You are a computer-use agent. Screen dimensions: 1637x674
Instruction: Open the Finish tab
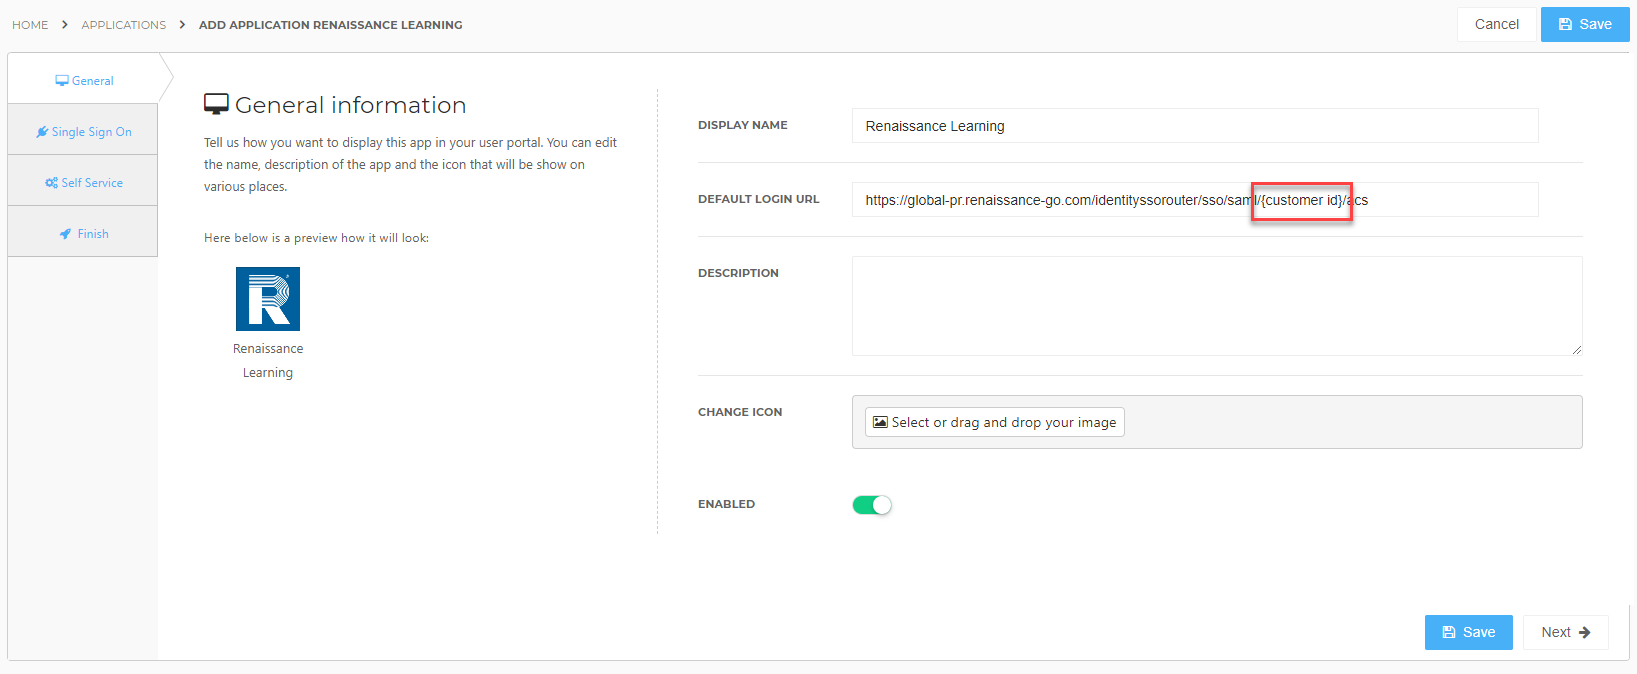pos(83,233)
